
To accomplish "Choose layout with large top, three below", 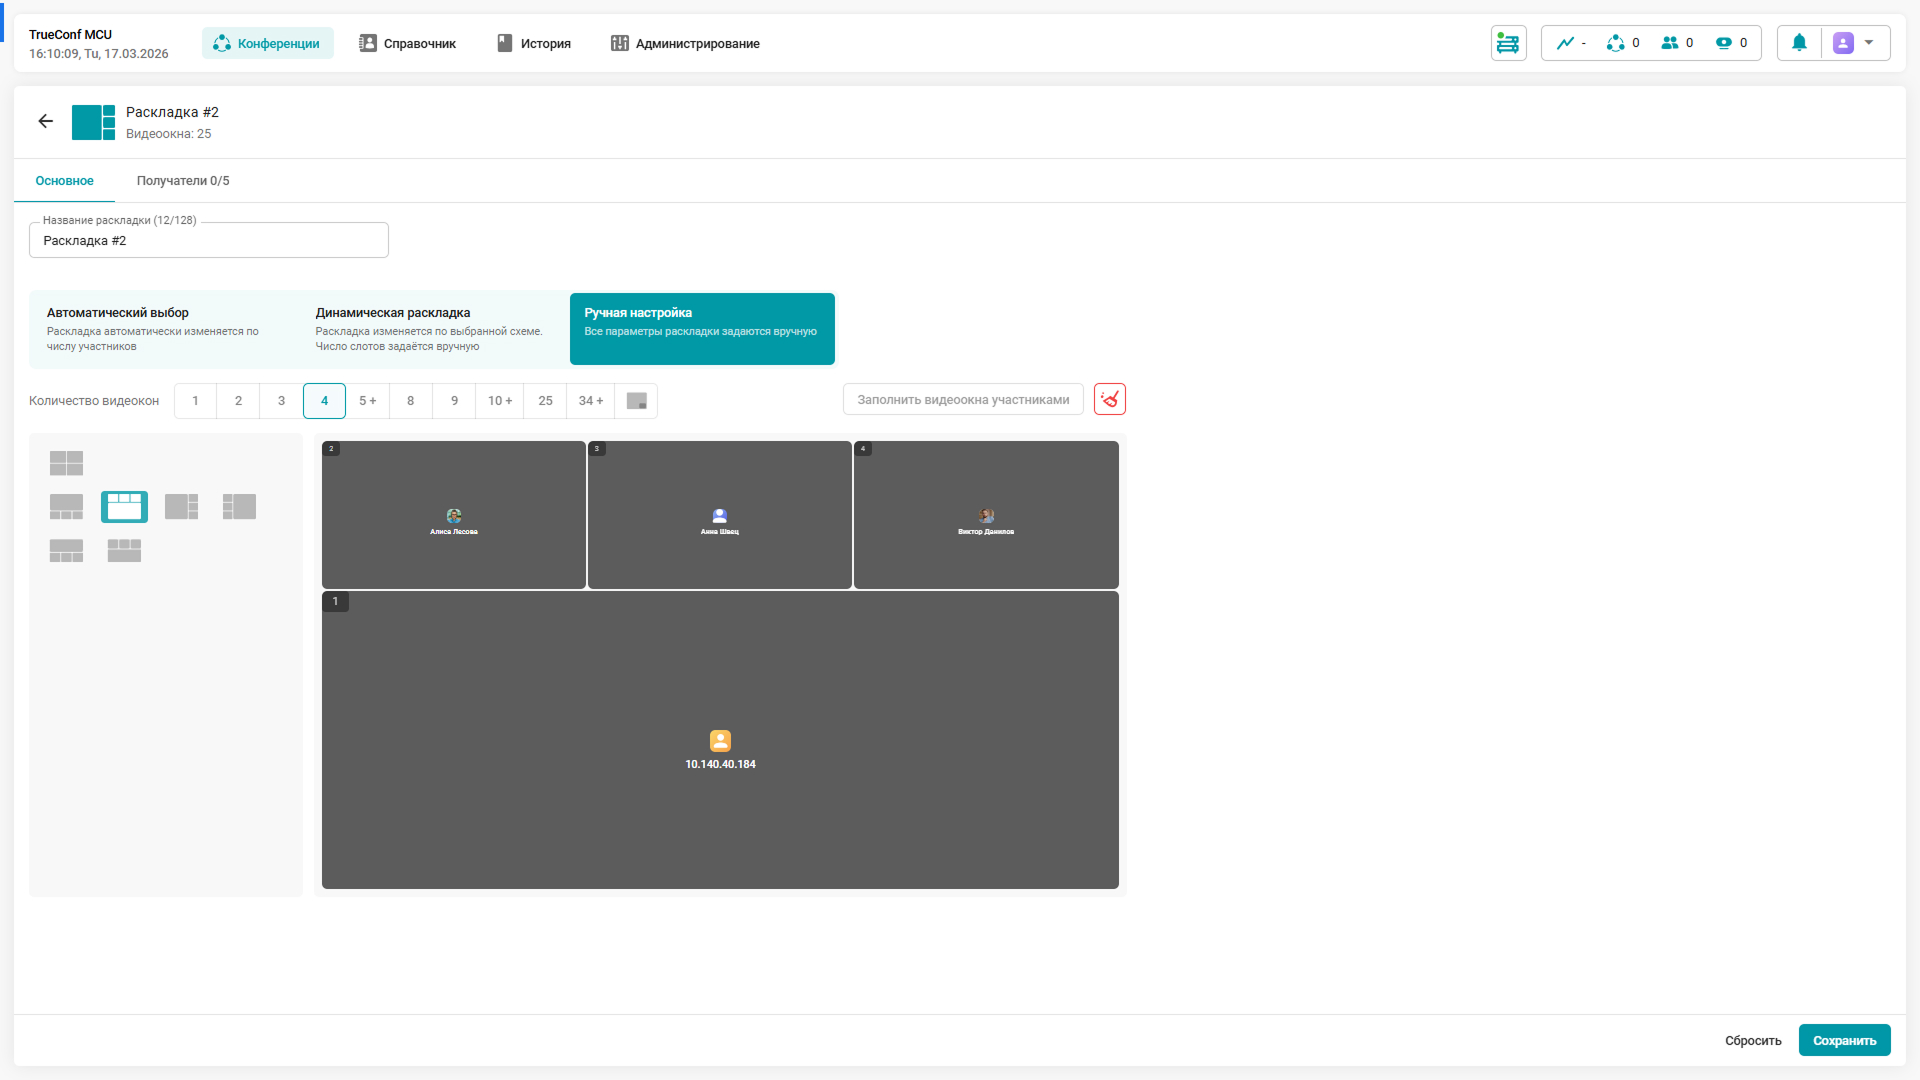I will pyautogui.click(x=67, y=507).
